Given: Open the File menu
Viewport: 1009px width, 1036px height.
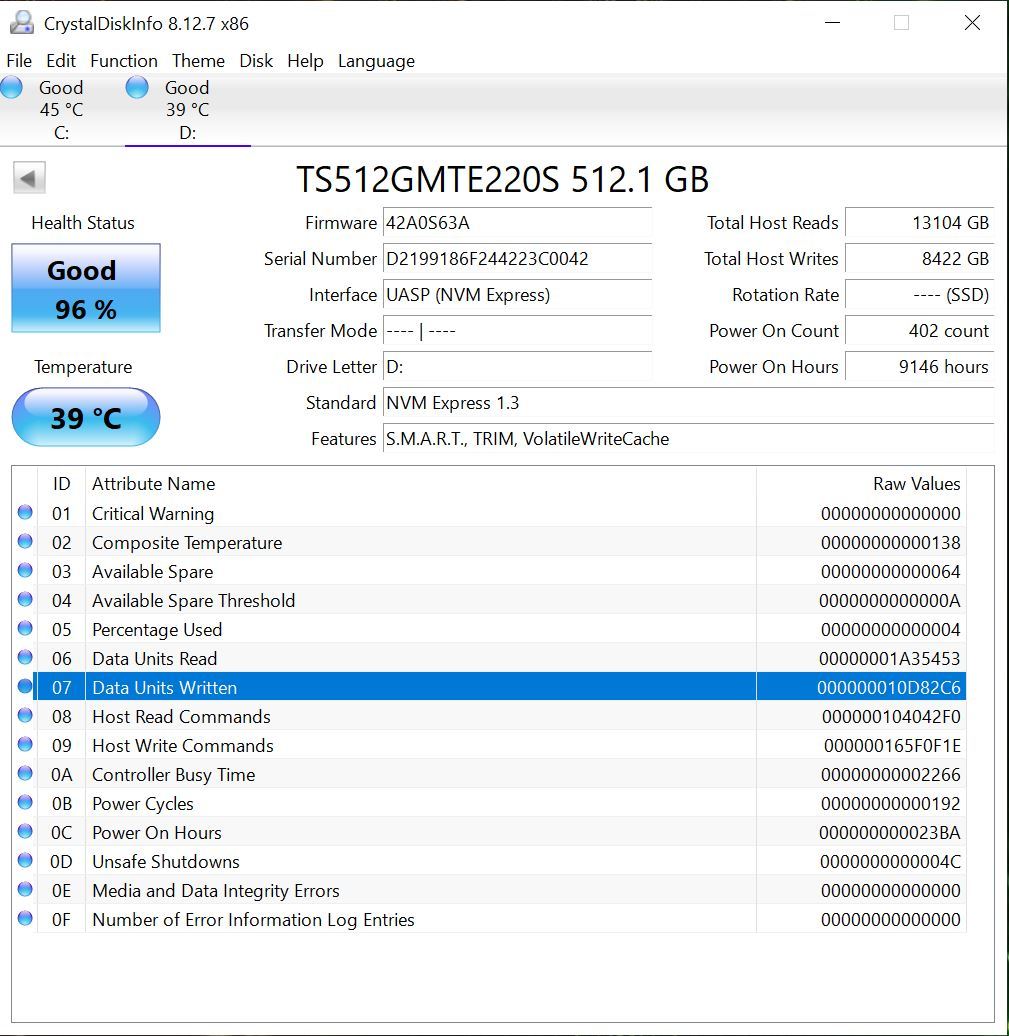Looking at the screenshot, I should (19, 61).
